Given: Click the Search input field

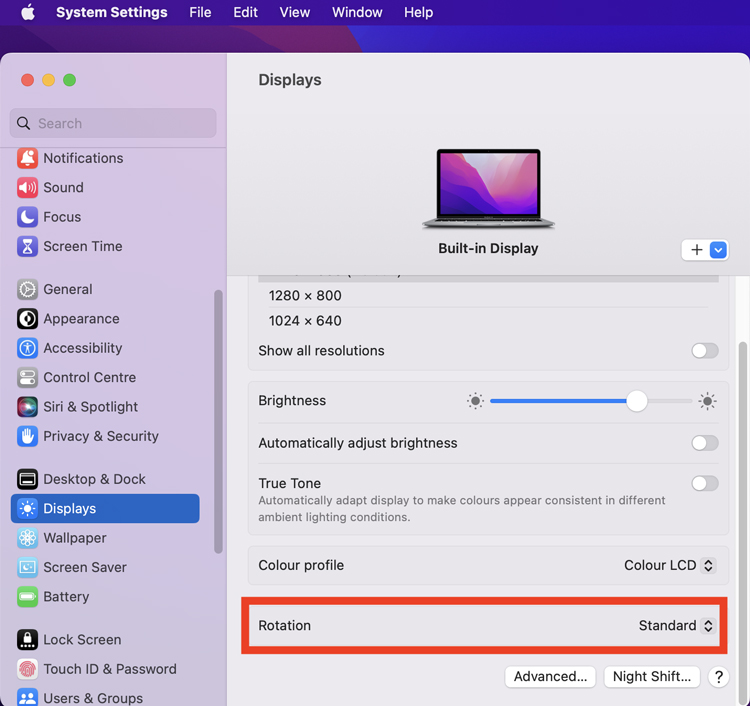Looking at the screenshot, I should [113, 123].
